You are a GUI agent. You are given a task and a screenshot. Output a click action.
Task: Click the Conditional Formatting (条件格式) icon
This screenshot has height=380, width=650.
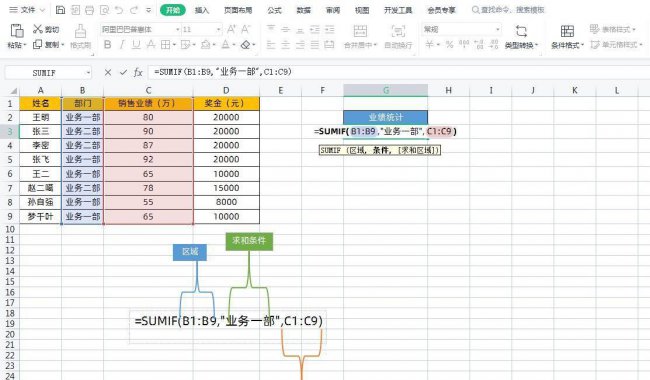[567, 31]
